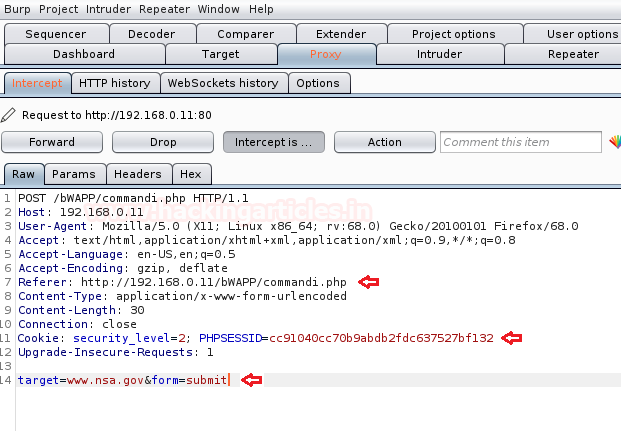Click the Accept header line text/html

(x=267, y=240)
